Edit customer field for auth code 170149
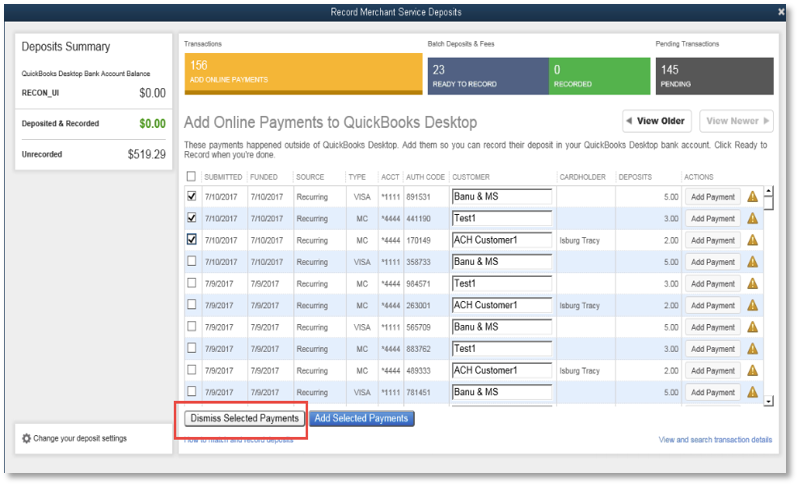The width and height of the screenshot is (799, 486). click(x=501, y=240)
